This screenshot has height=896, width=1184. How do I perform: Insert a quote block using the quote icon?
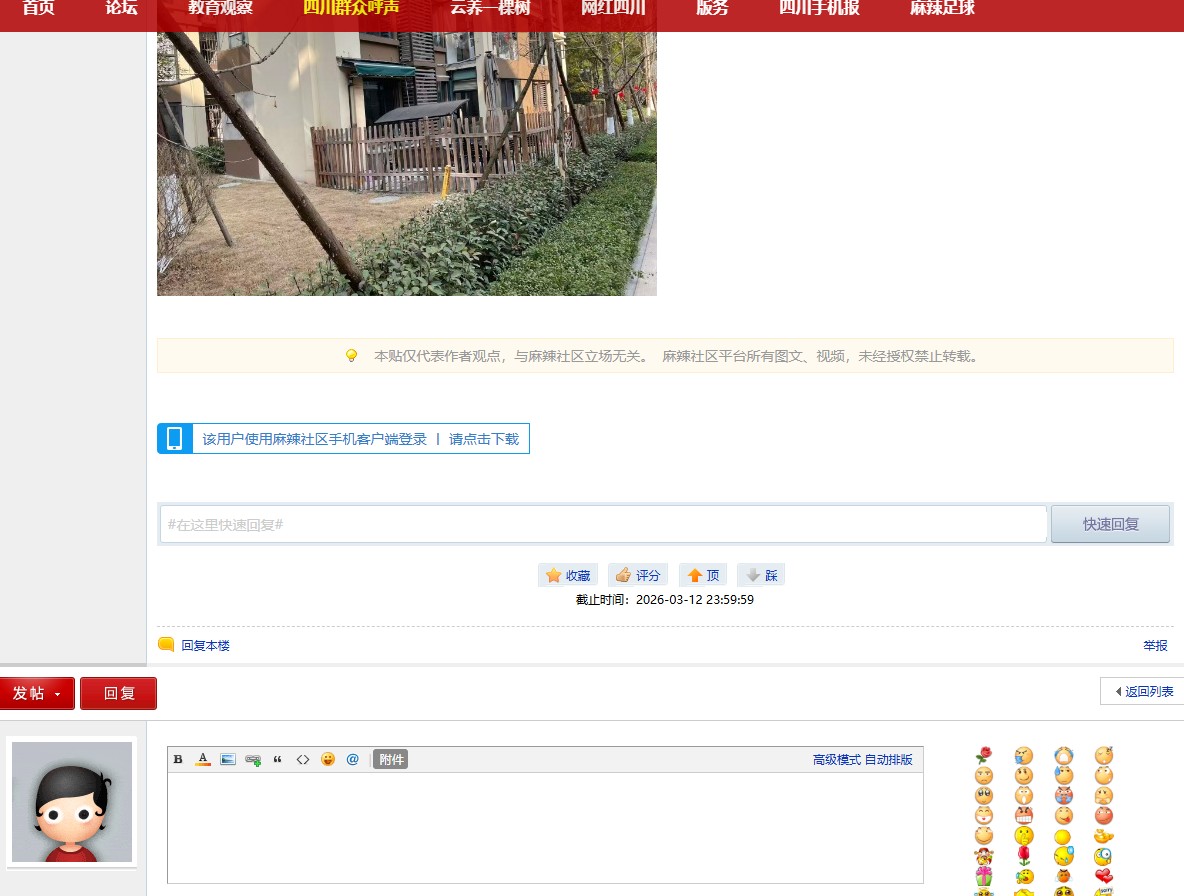pos(278,760)
